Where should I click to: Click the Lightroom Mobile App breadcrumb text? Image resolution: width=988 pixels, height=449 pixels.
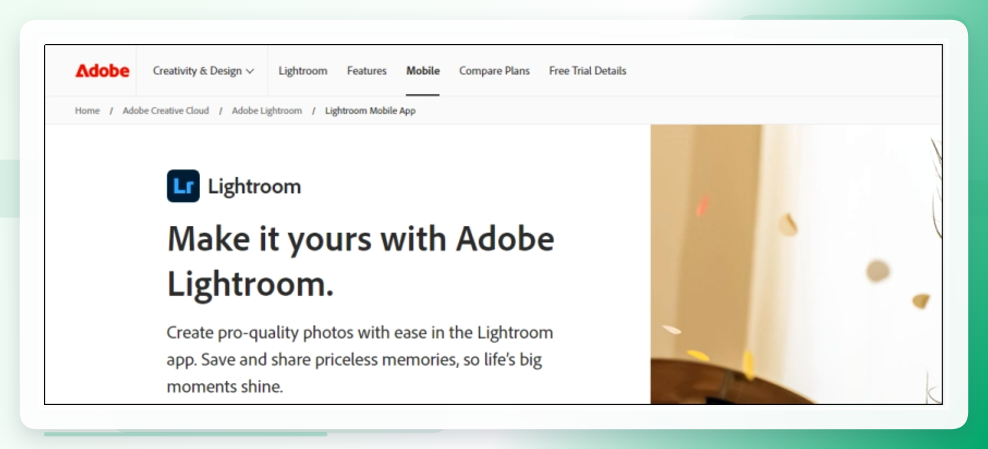click(x=370, y=111)
